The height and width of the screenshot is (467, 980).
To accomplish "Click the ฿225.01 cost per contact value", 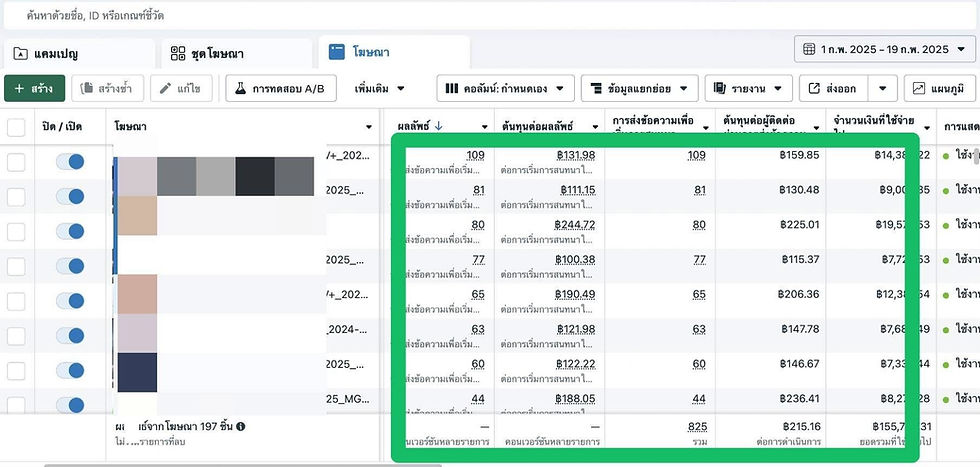I will pyautogui.click(x=799, y=225).
